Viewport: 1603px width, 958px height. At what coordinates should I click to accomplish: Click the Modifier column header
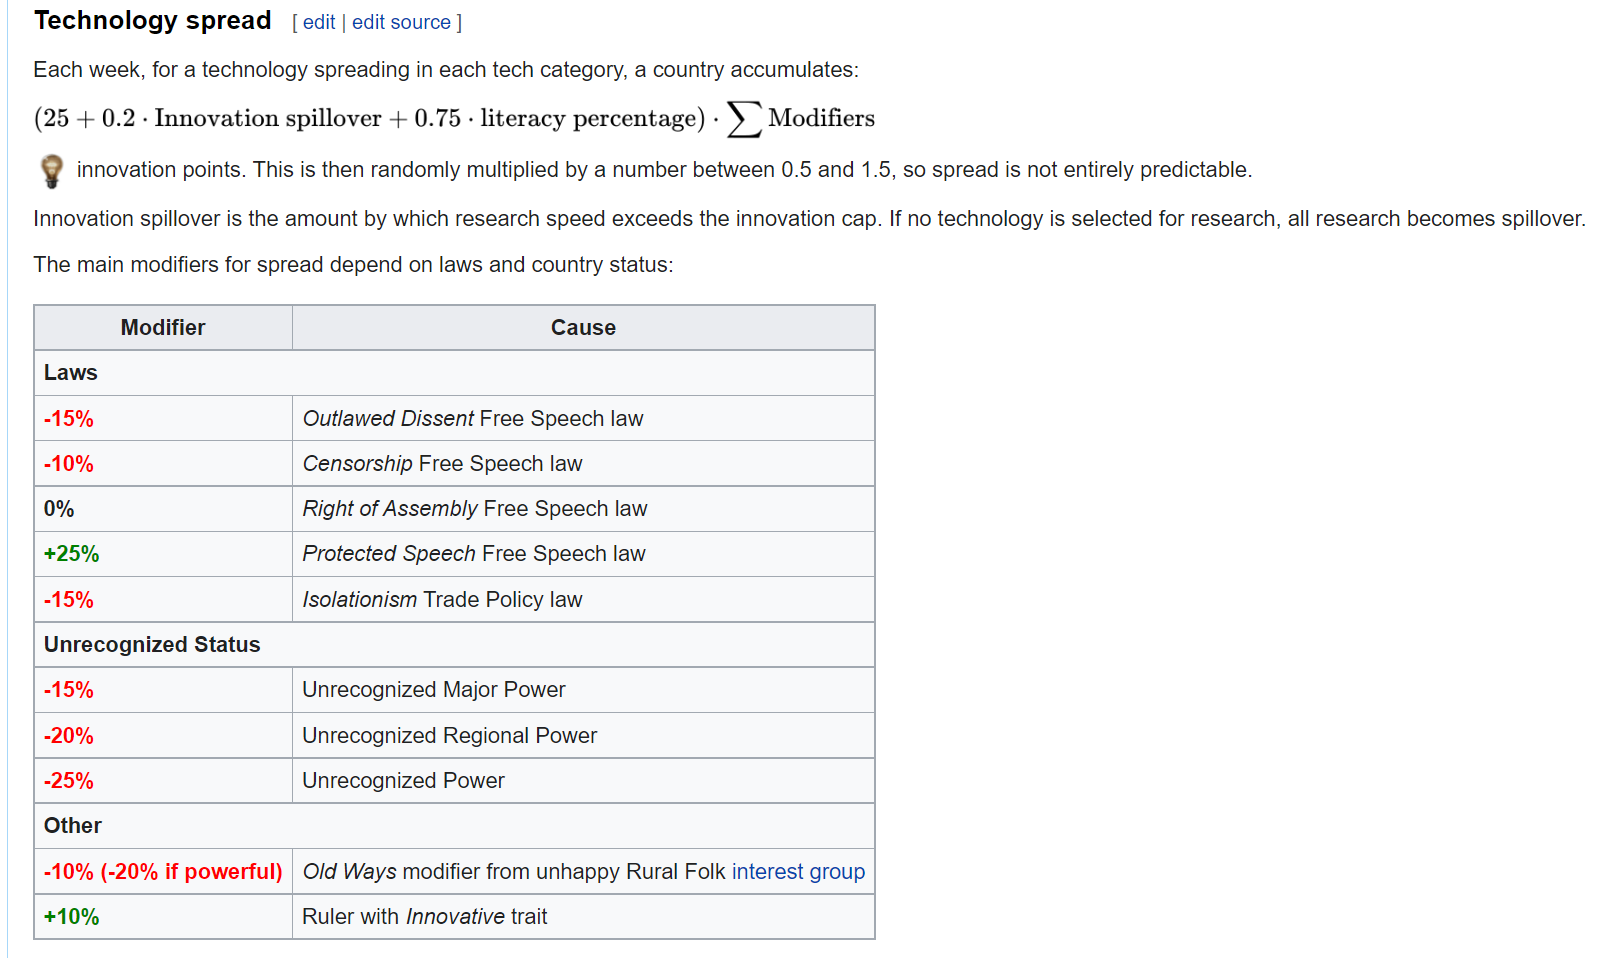pyautogui.click(x=163, y=328)
